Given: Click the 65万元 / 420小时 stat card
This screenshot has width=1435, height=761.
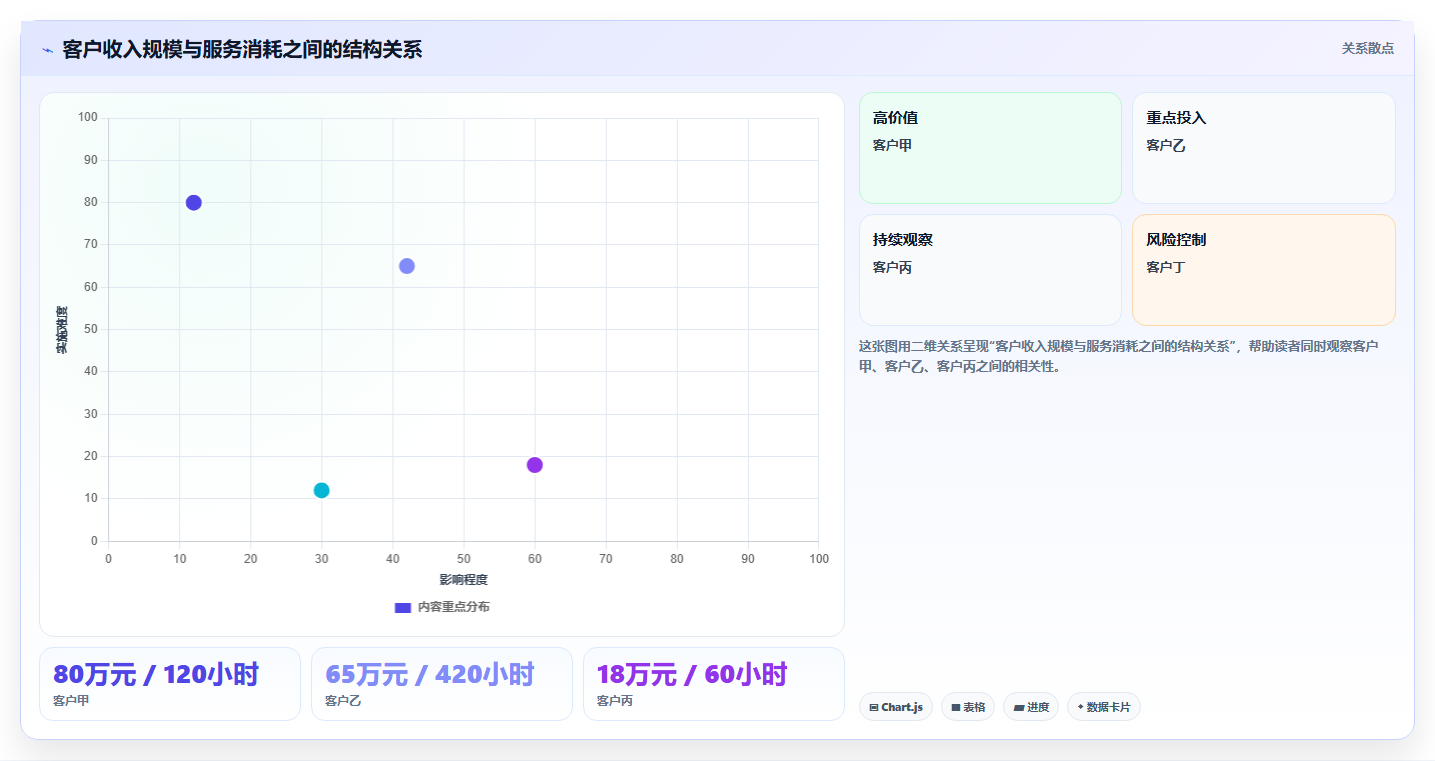Looking at the screenshot, I should point(442,684).
